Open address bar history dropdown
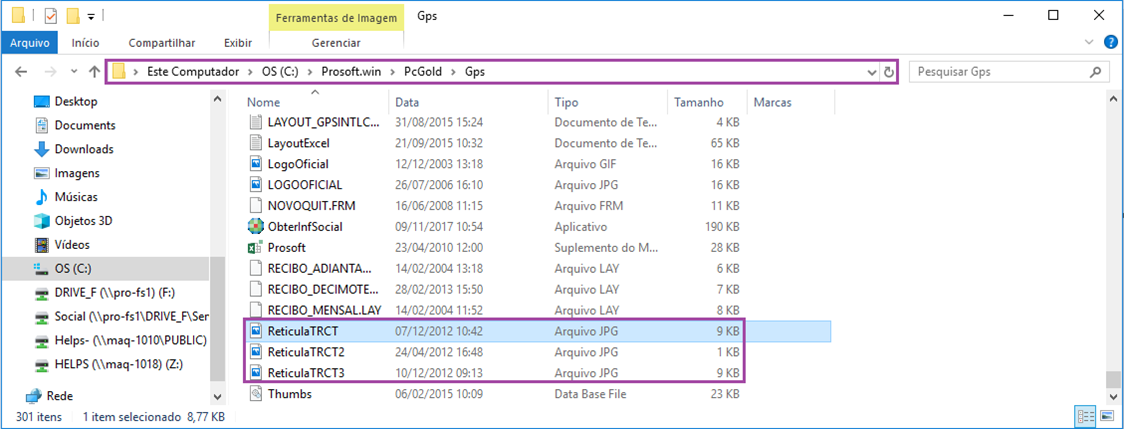This screenshot has width=1124, height=429. pos(872,72)
